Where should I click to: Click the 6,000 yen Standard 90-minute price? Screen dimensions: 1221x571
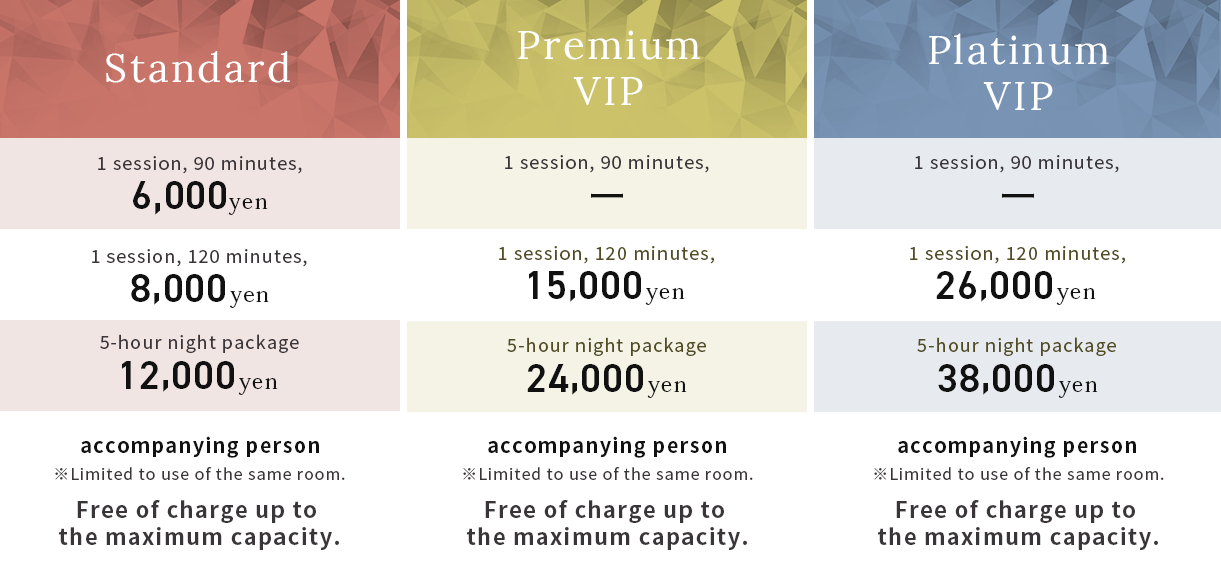(x=199, y=197)
